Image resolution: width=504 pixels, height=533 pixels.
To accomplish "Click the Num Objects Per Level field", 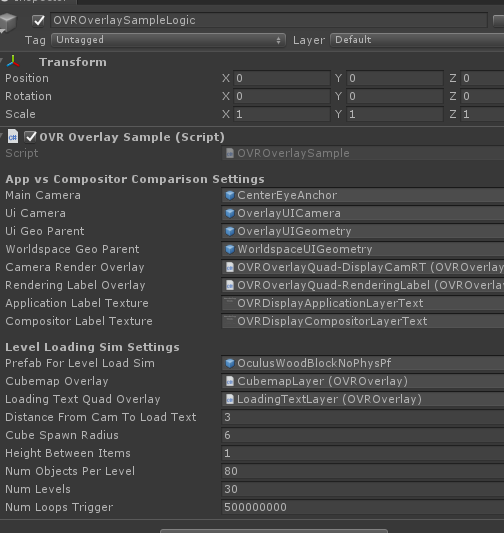I will [x=363, y=471].
